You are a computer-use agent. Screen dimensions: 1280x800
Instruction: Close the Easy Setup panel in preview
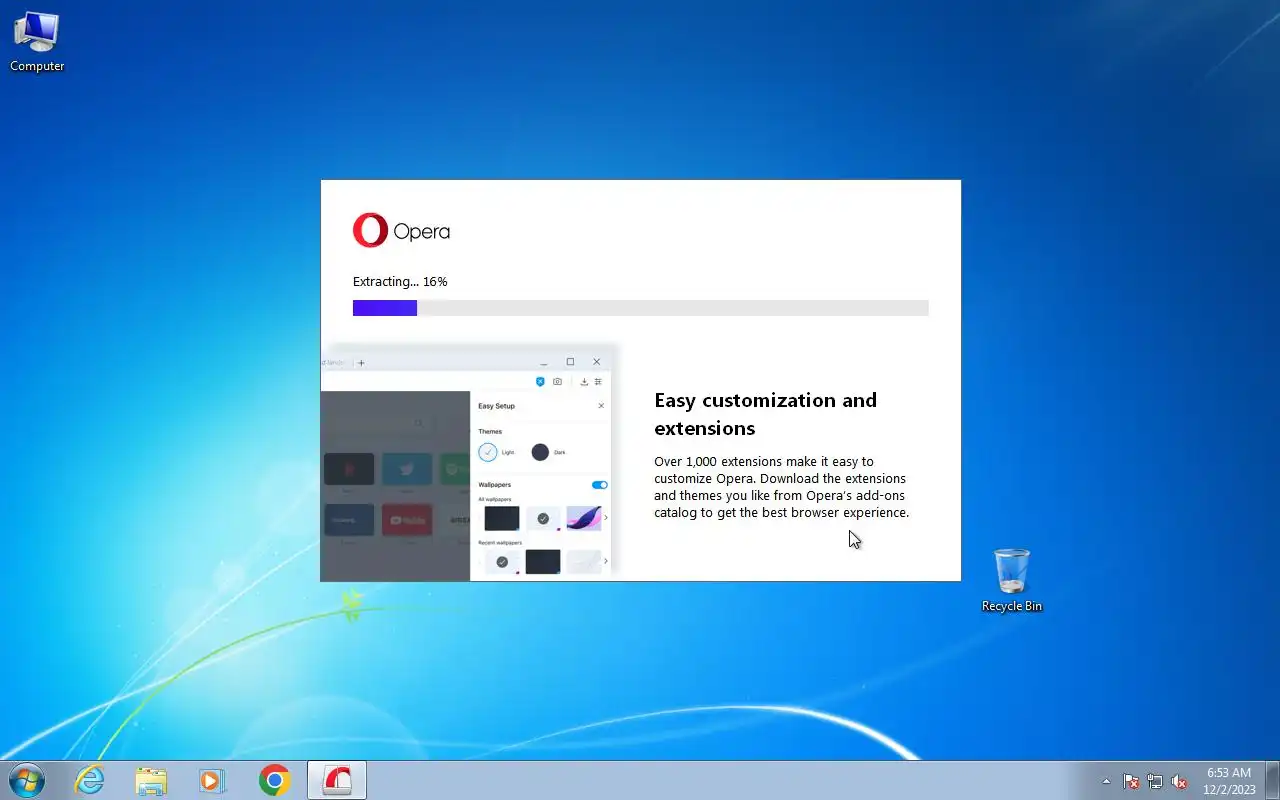pos(601,406)
